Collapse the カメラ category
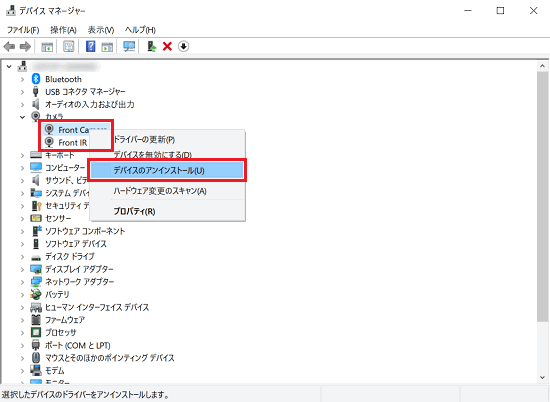 click(x=22, y=117)
